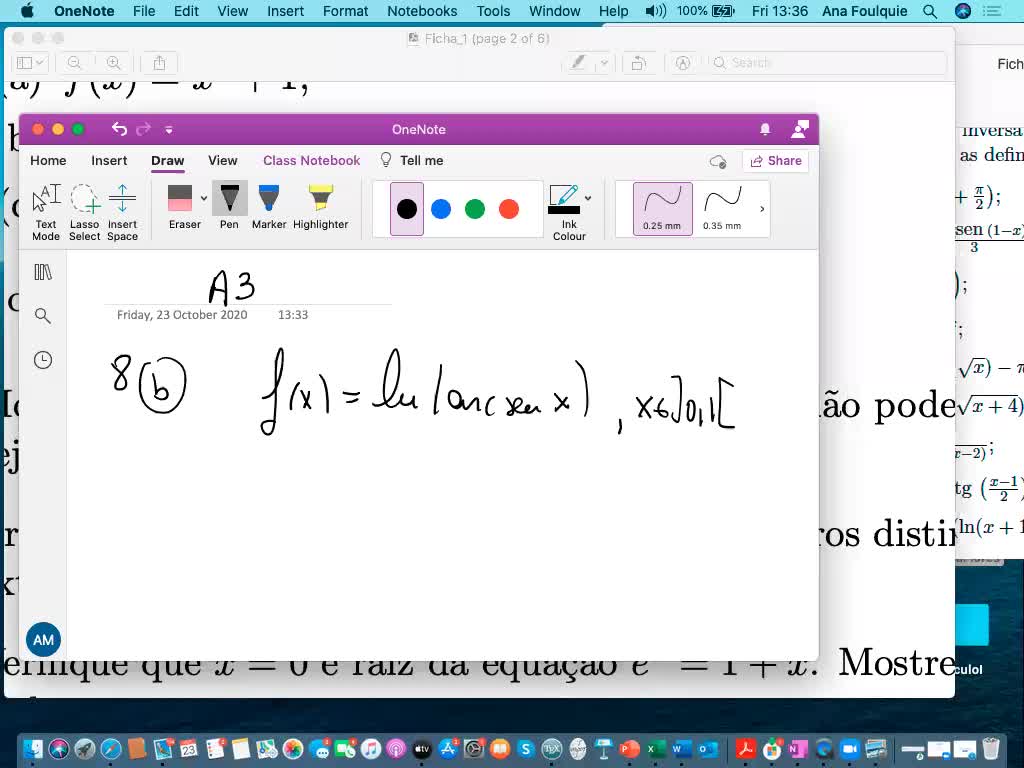Screen dimensions: 1024x768
Task: Click the page date Friday, 23 October 2020
Action: (182, 315)
